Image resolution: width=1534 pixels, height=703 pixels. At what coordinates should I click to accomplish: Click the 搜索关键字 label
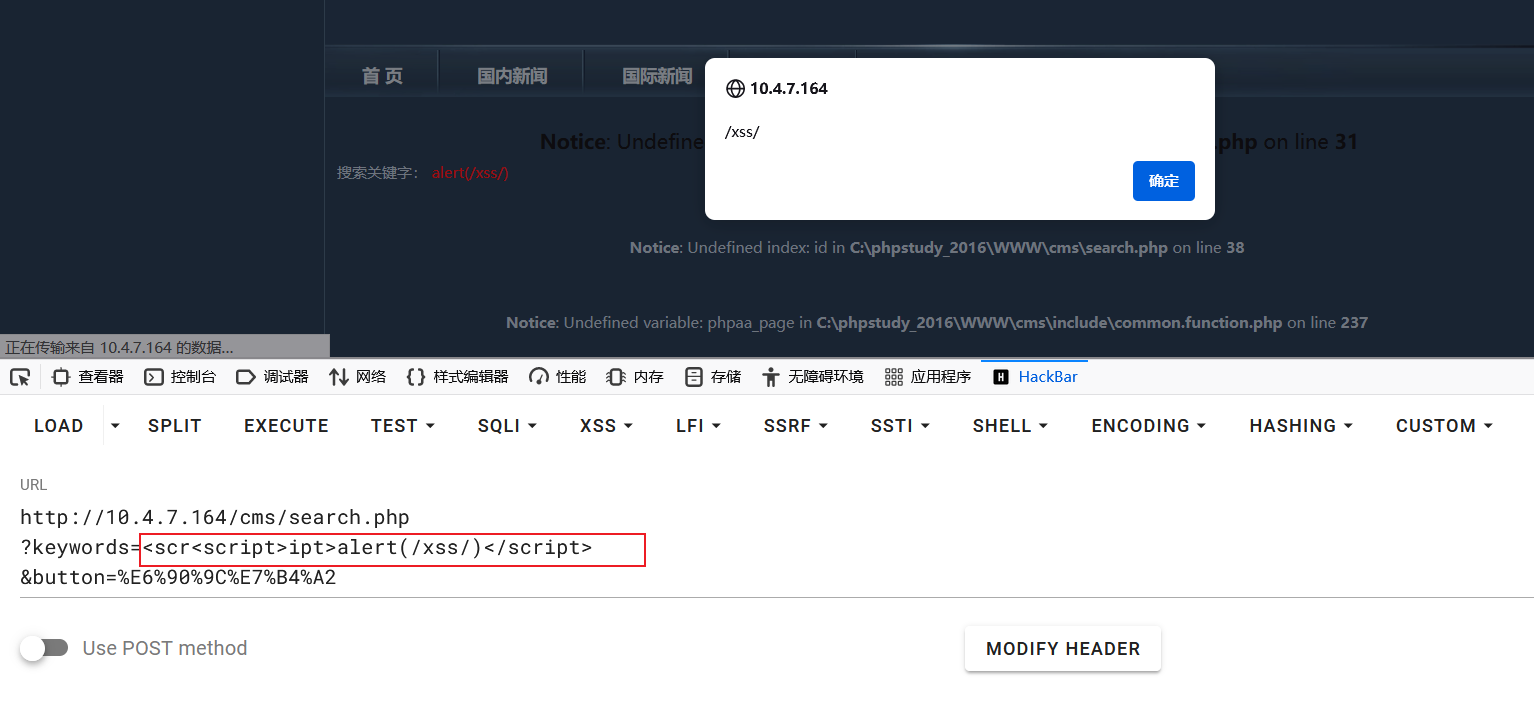tap(379, 173)
